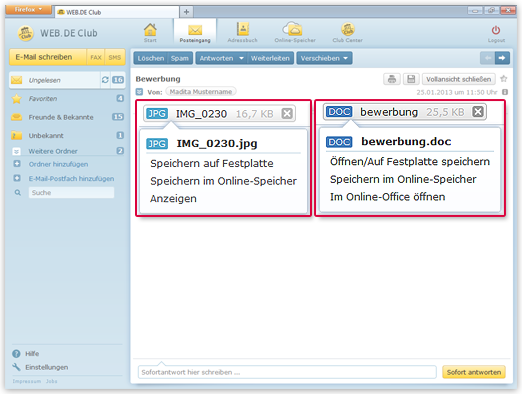Click the sender info icon before Von:
The height and width of the screenshot is (394, 522).
pyautogui.click(x=139, y=92)
